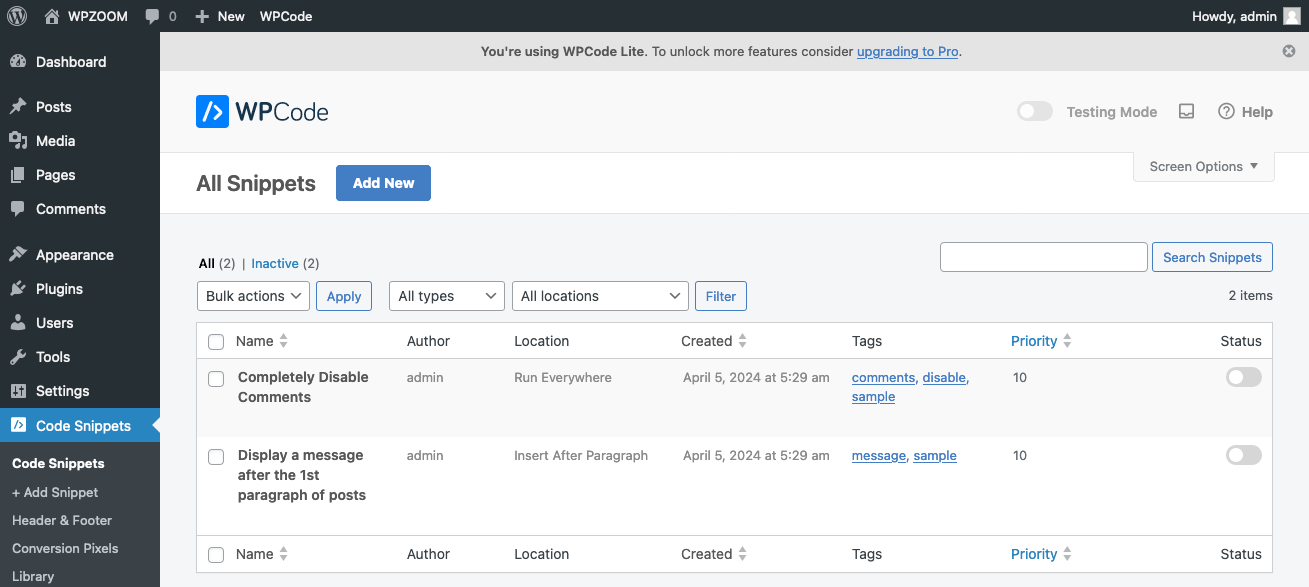
Task: Click the WordPress logo in admin bar
Action: 16,16
